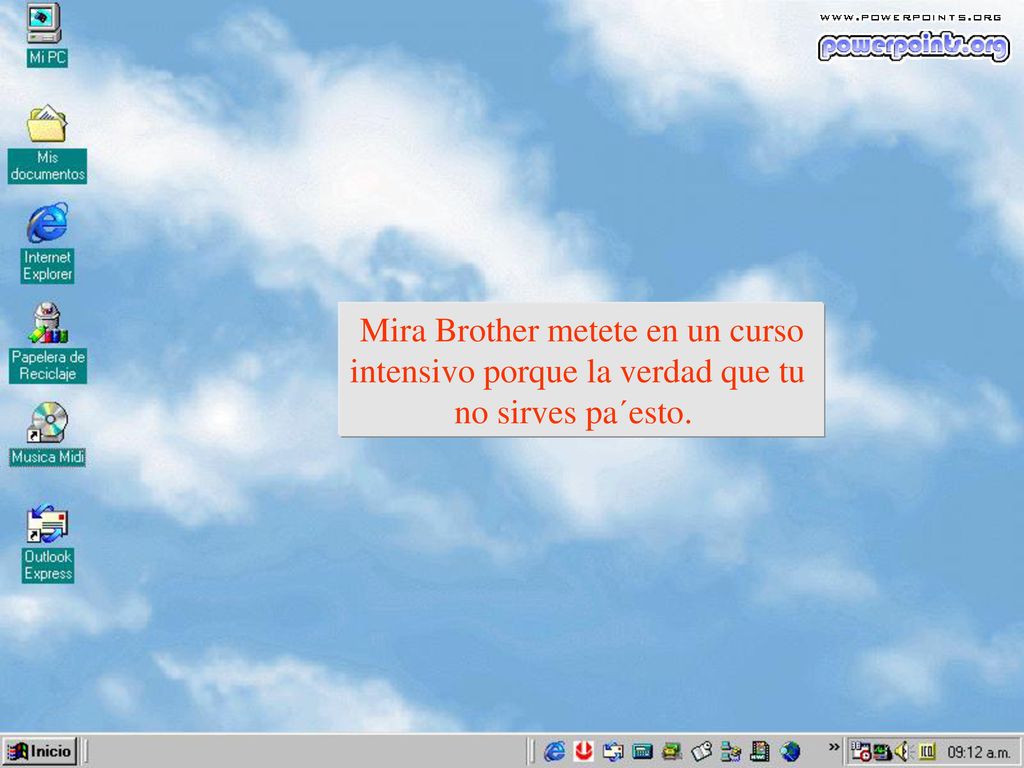
Task: Click the scheduler calendar tray icon
Action: click(x=860, y=752)
